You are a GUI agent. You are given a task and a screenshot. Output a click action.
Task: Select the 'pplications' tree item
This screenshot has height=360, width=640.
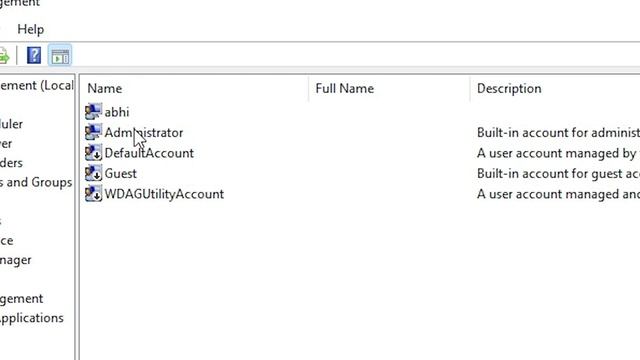click(31, 318)
